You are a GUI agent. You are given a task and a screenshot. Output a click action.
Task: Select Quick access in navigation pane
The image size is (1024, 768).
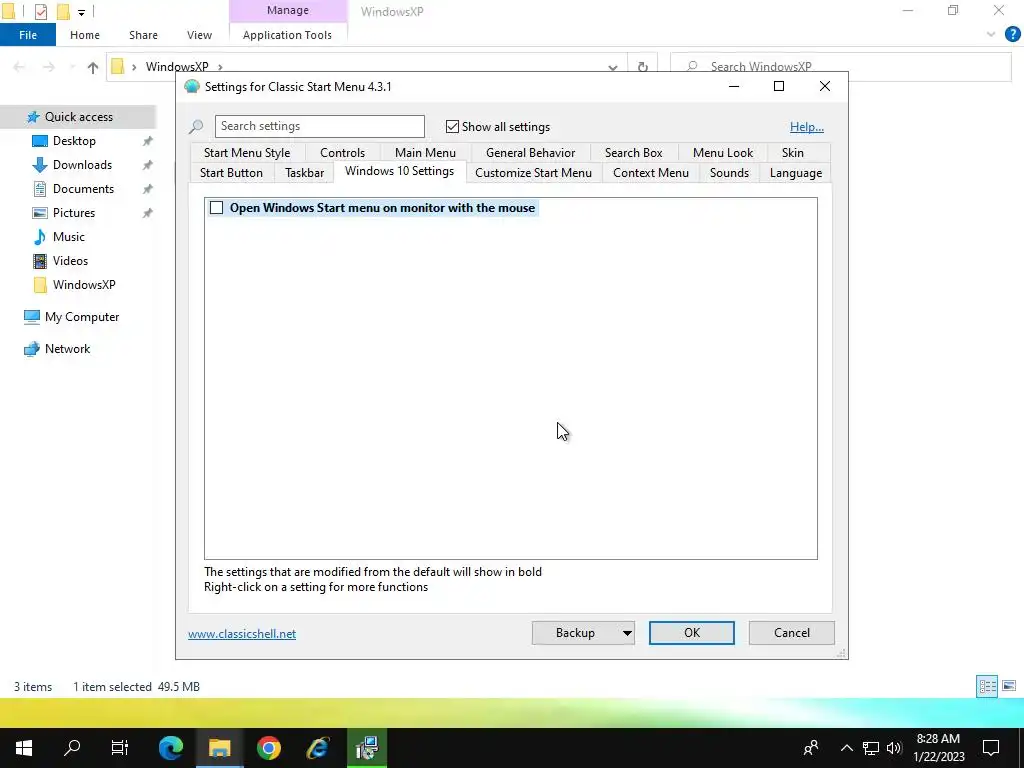point(78,117)
